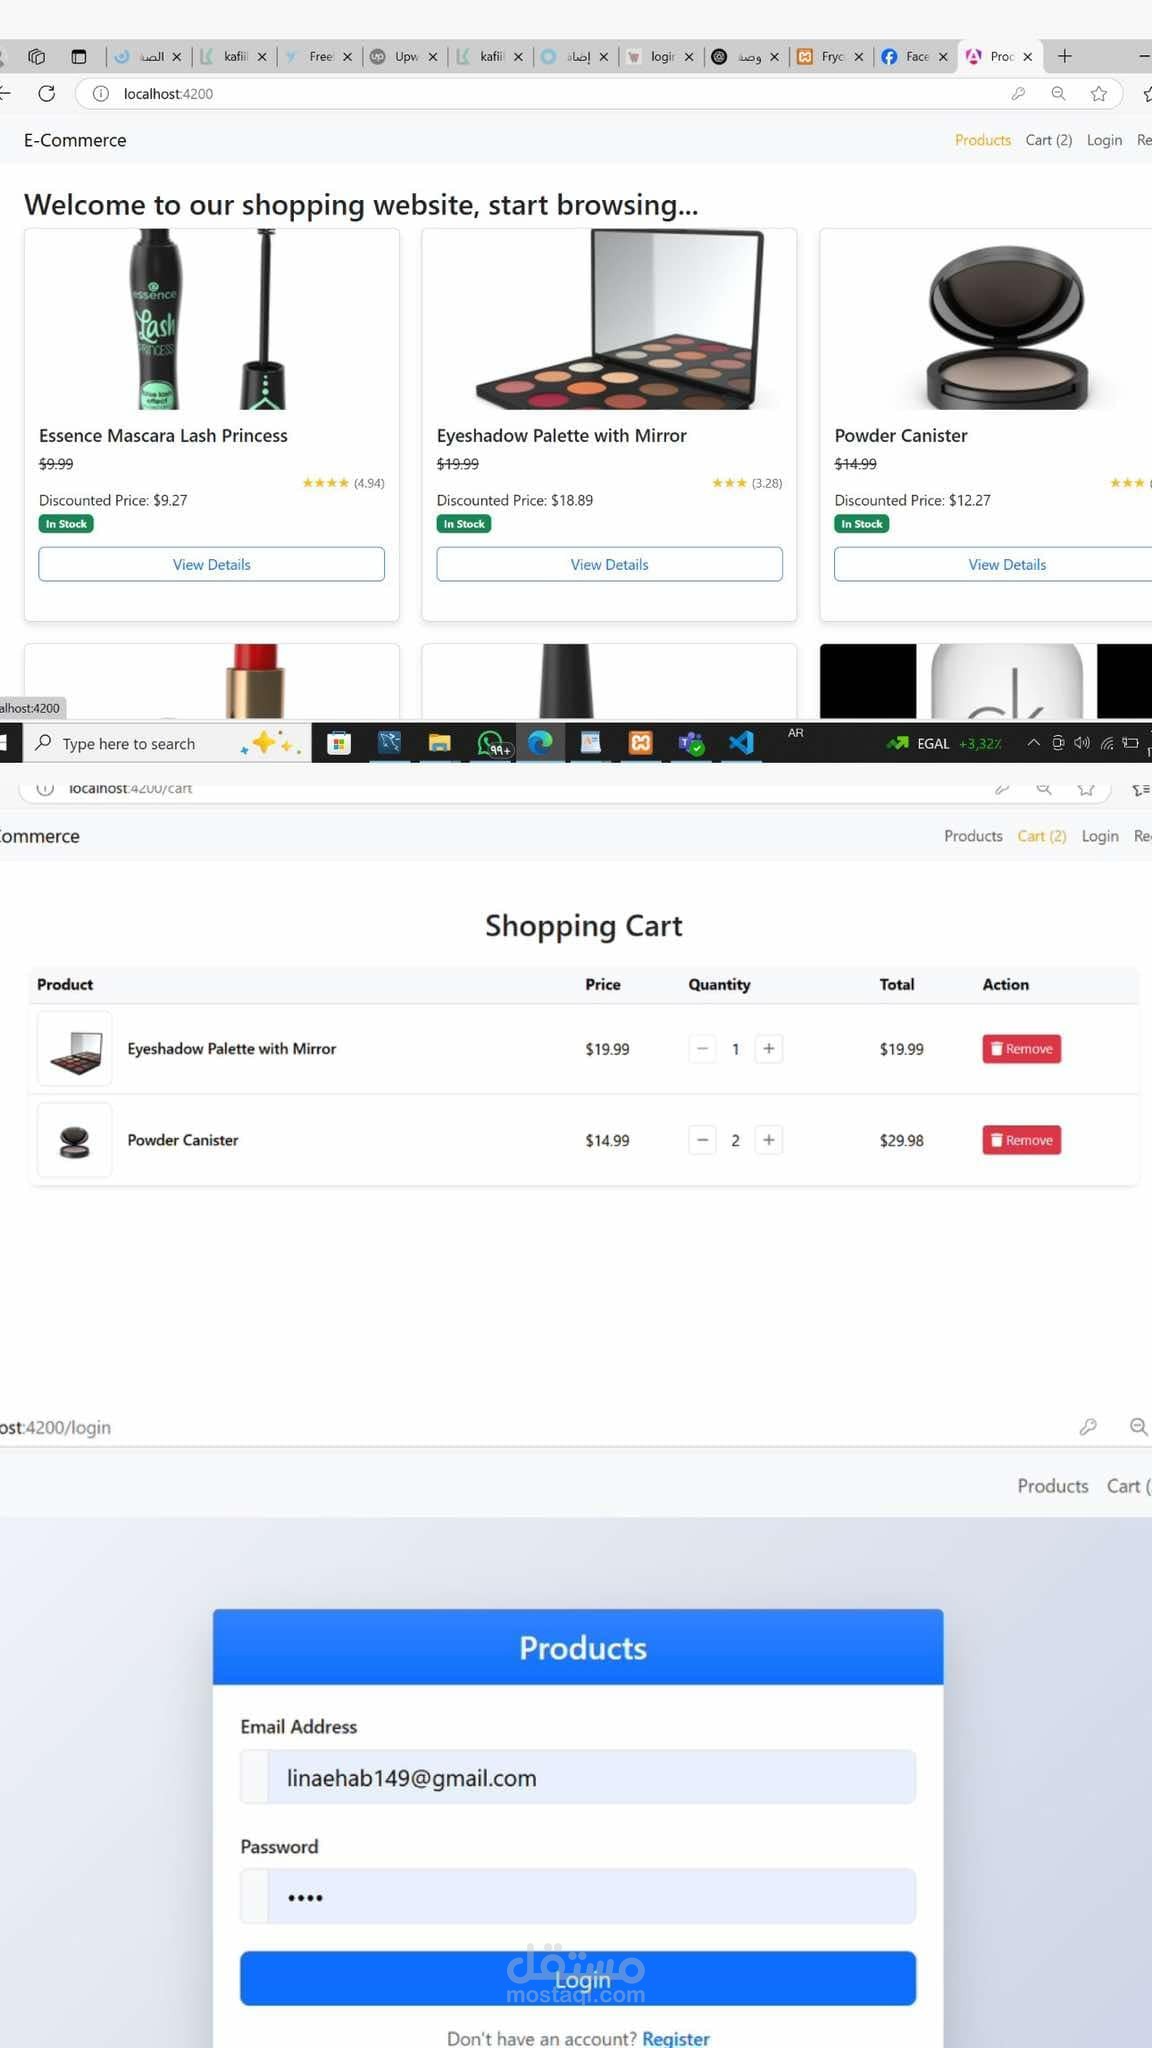Open File Explorer from the taskbar

(x=439, y=743)
